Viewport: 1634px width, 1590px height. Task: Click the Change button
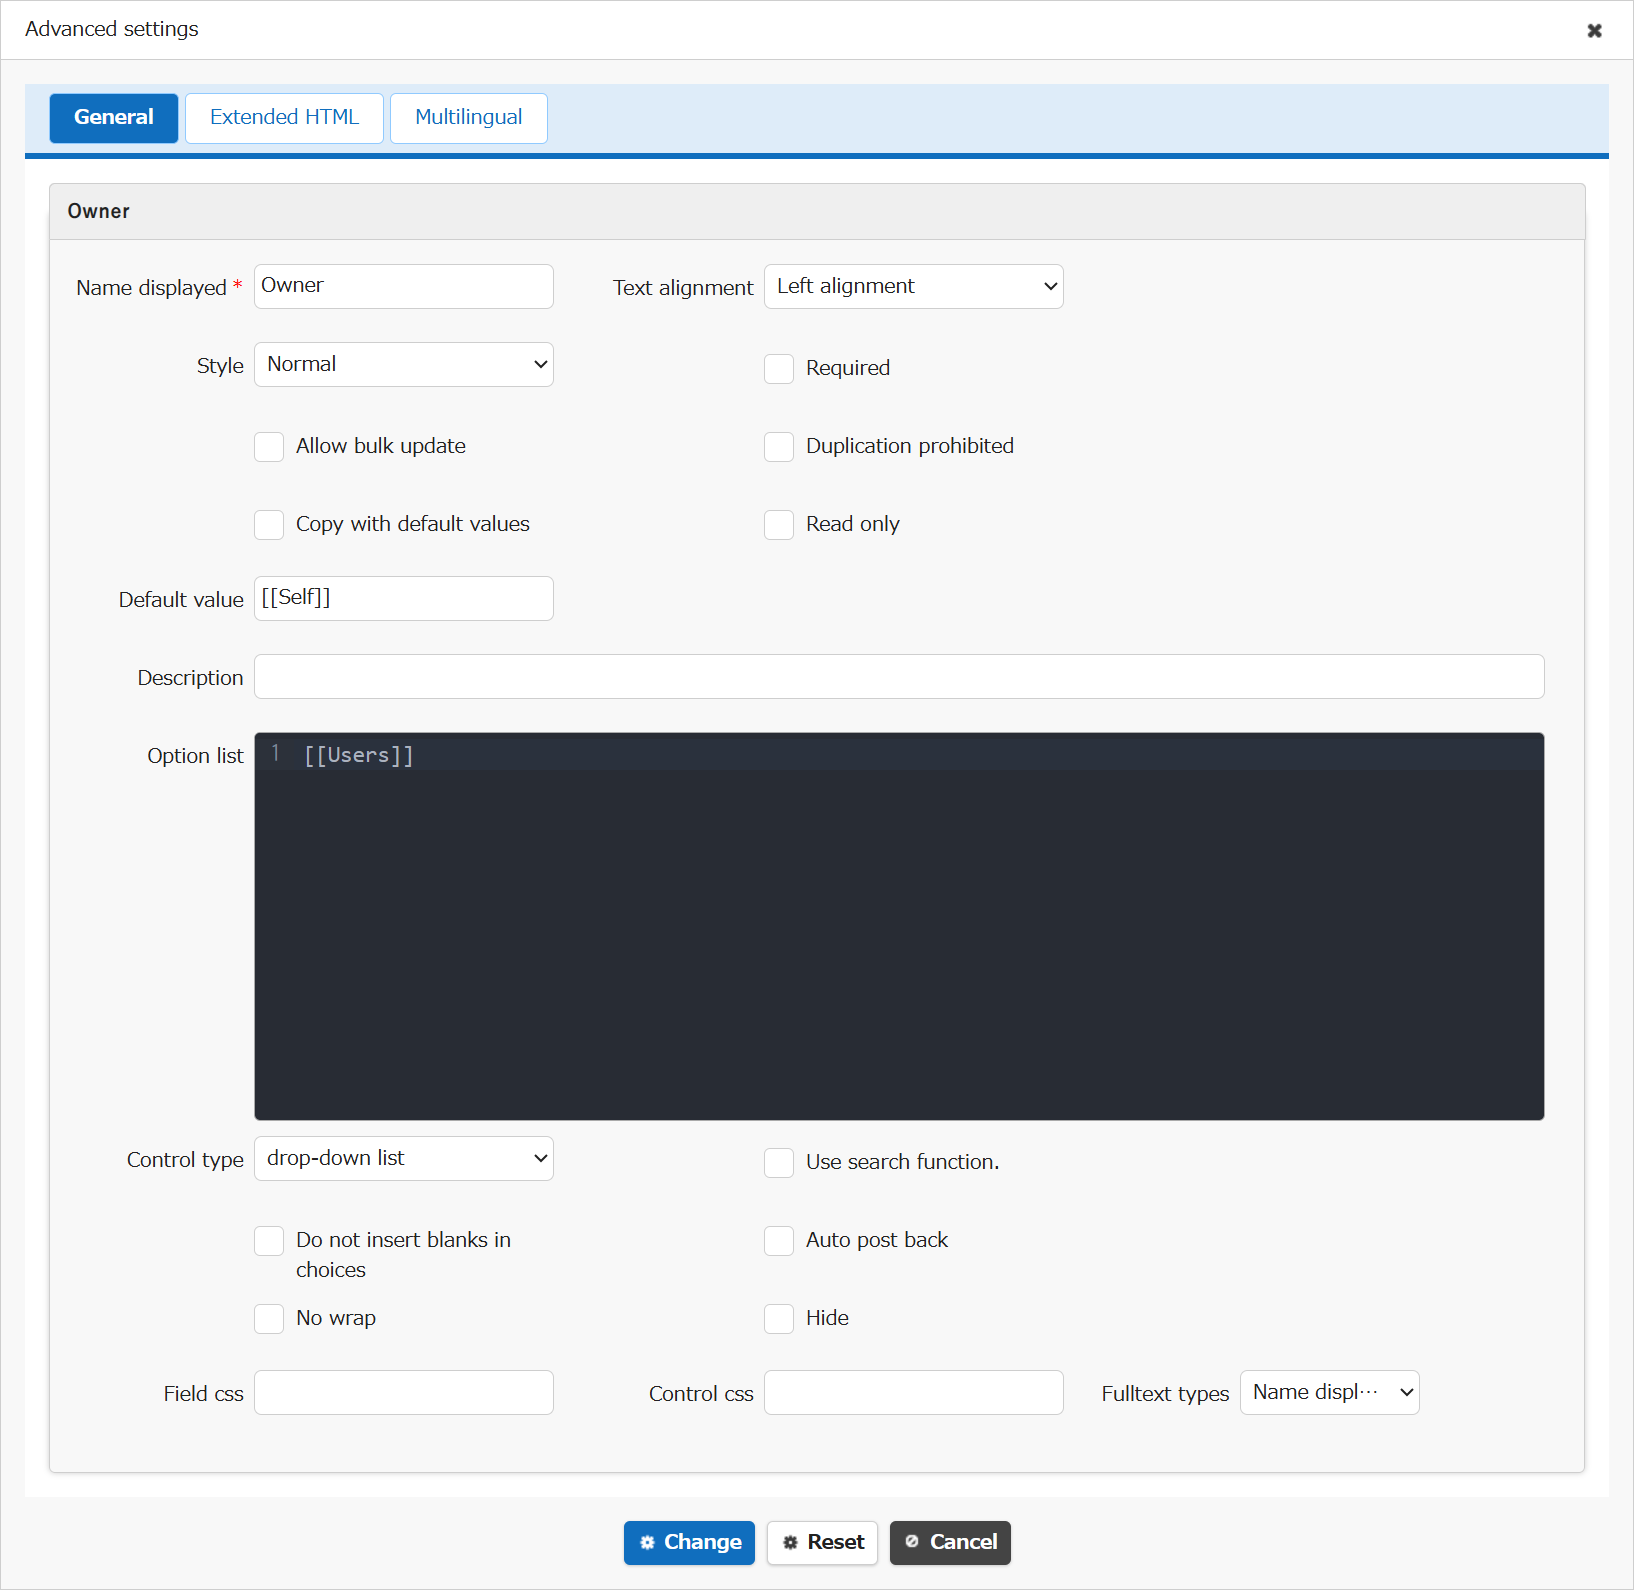click(689, 1542)
